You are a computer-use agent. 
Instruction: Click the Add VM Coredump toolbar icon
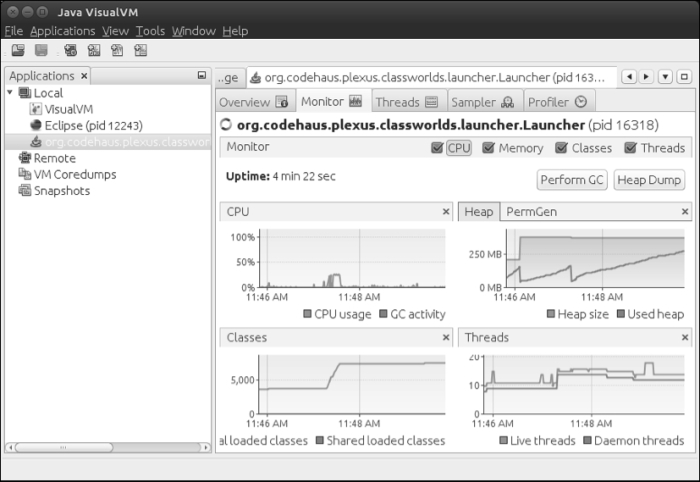tap(117, 50)
